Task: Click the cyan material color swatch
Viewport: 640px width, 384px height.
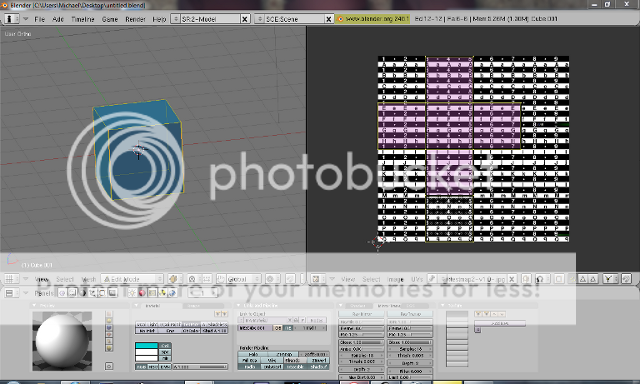Action: coord(147,346)
